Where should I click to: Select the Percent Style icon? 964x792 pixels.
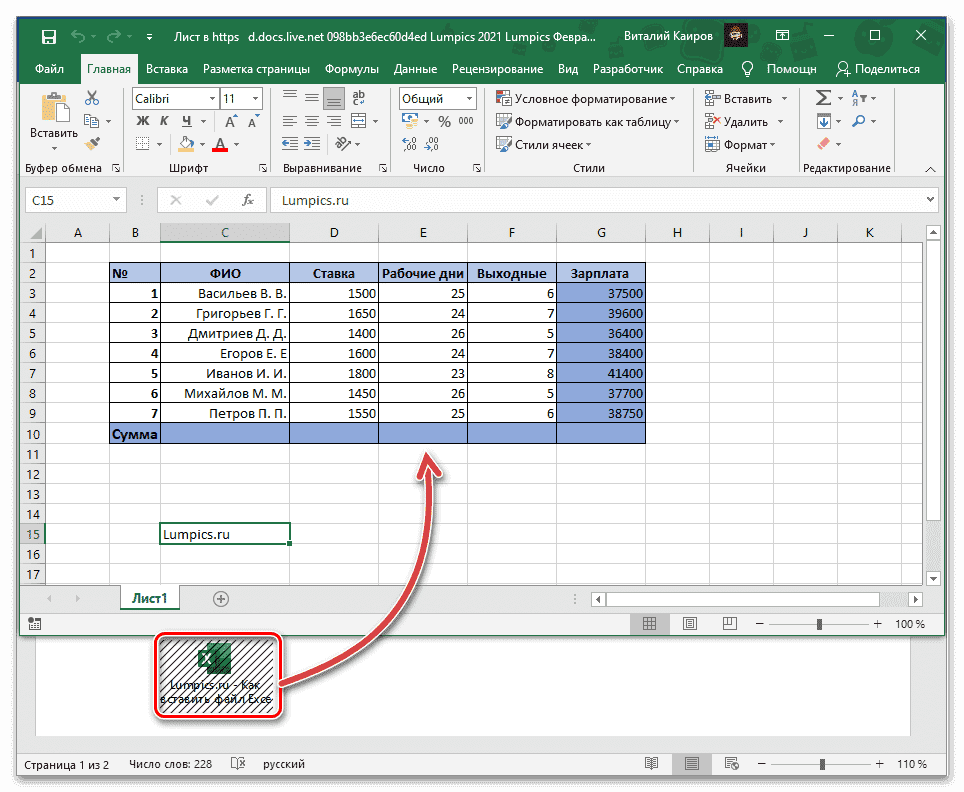tap(445, 120)
